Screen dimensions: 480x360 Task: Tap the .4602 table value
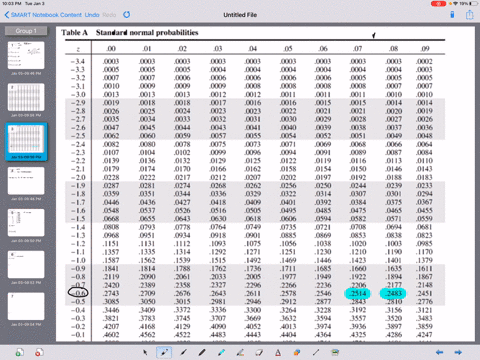tap(111, 334)
